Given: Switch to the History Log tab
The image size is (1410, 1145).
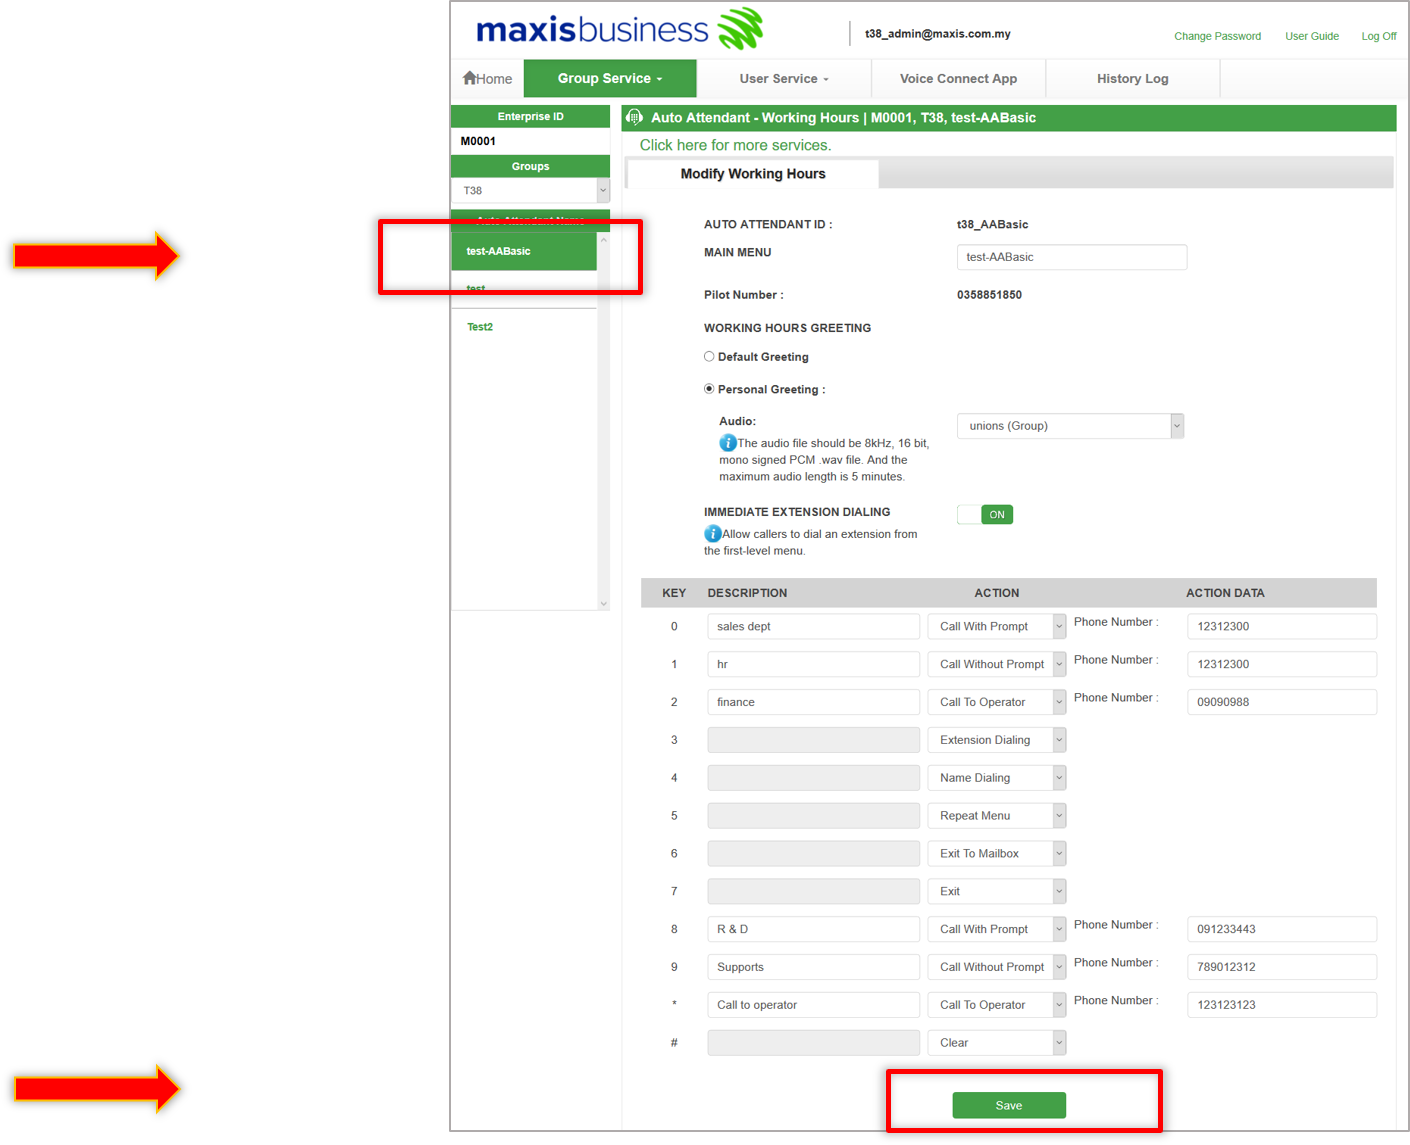Looking at the screenshot, I should coord(1132,79).
